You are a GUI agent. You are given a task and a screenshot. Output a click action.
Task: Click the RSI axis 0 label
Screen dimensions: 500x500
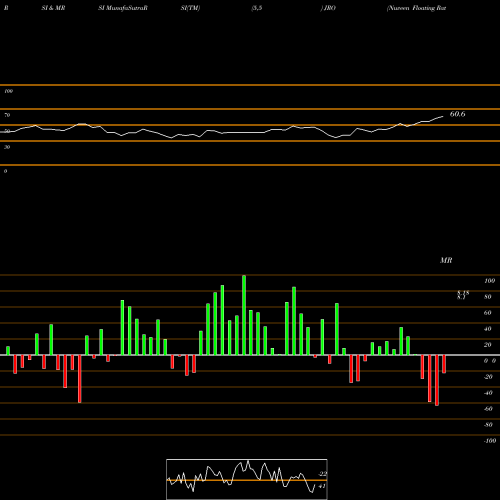(5, 171)
